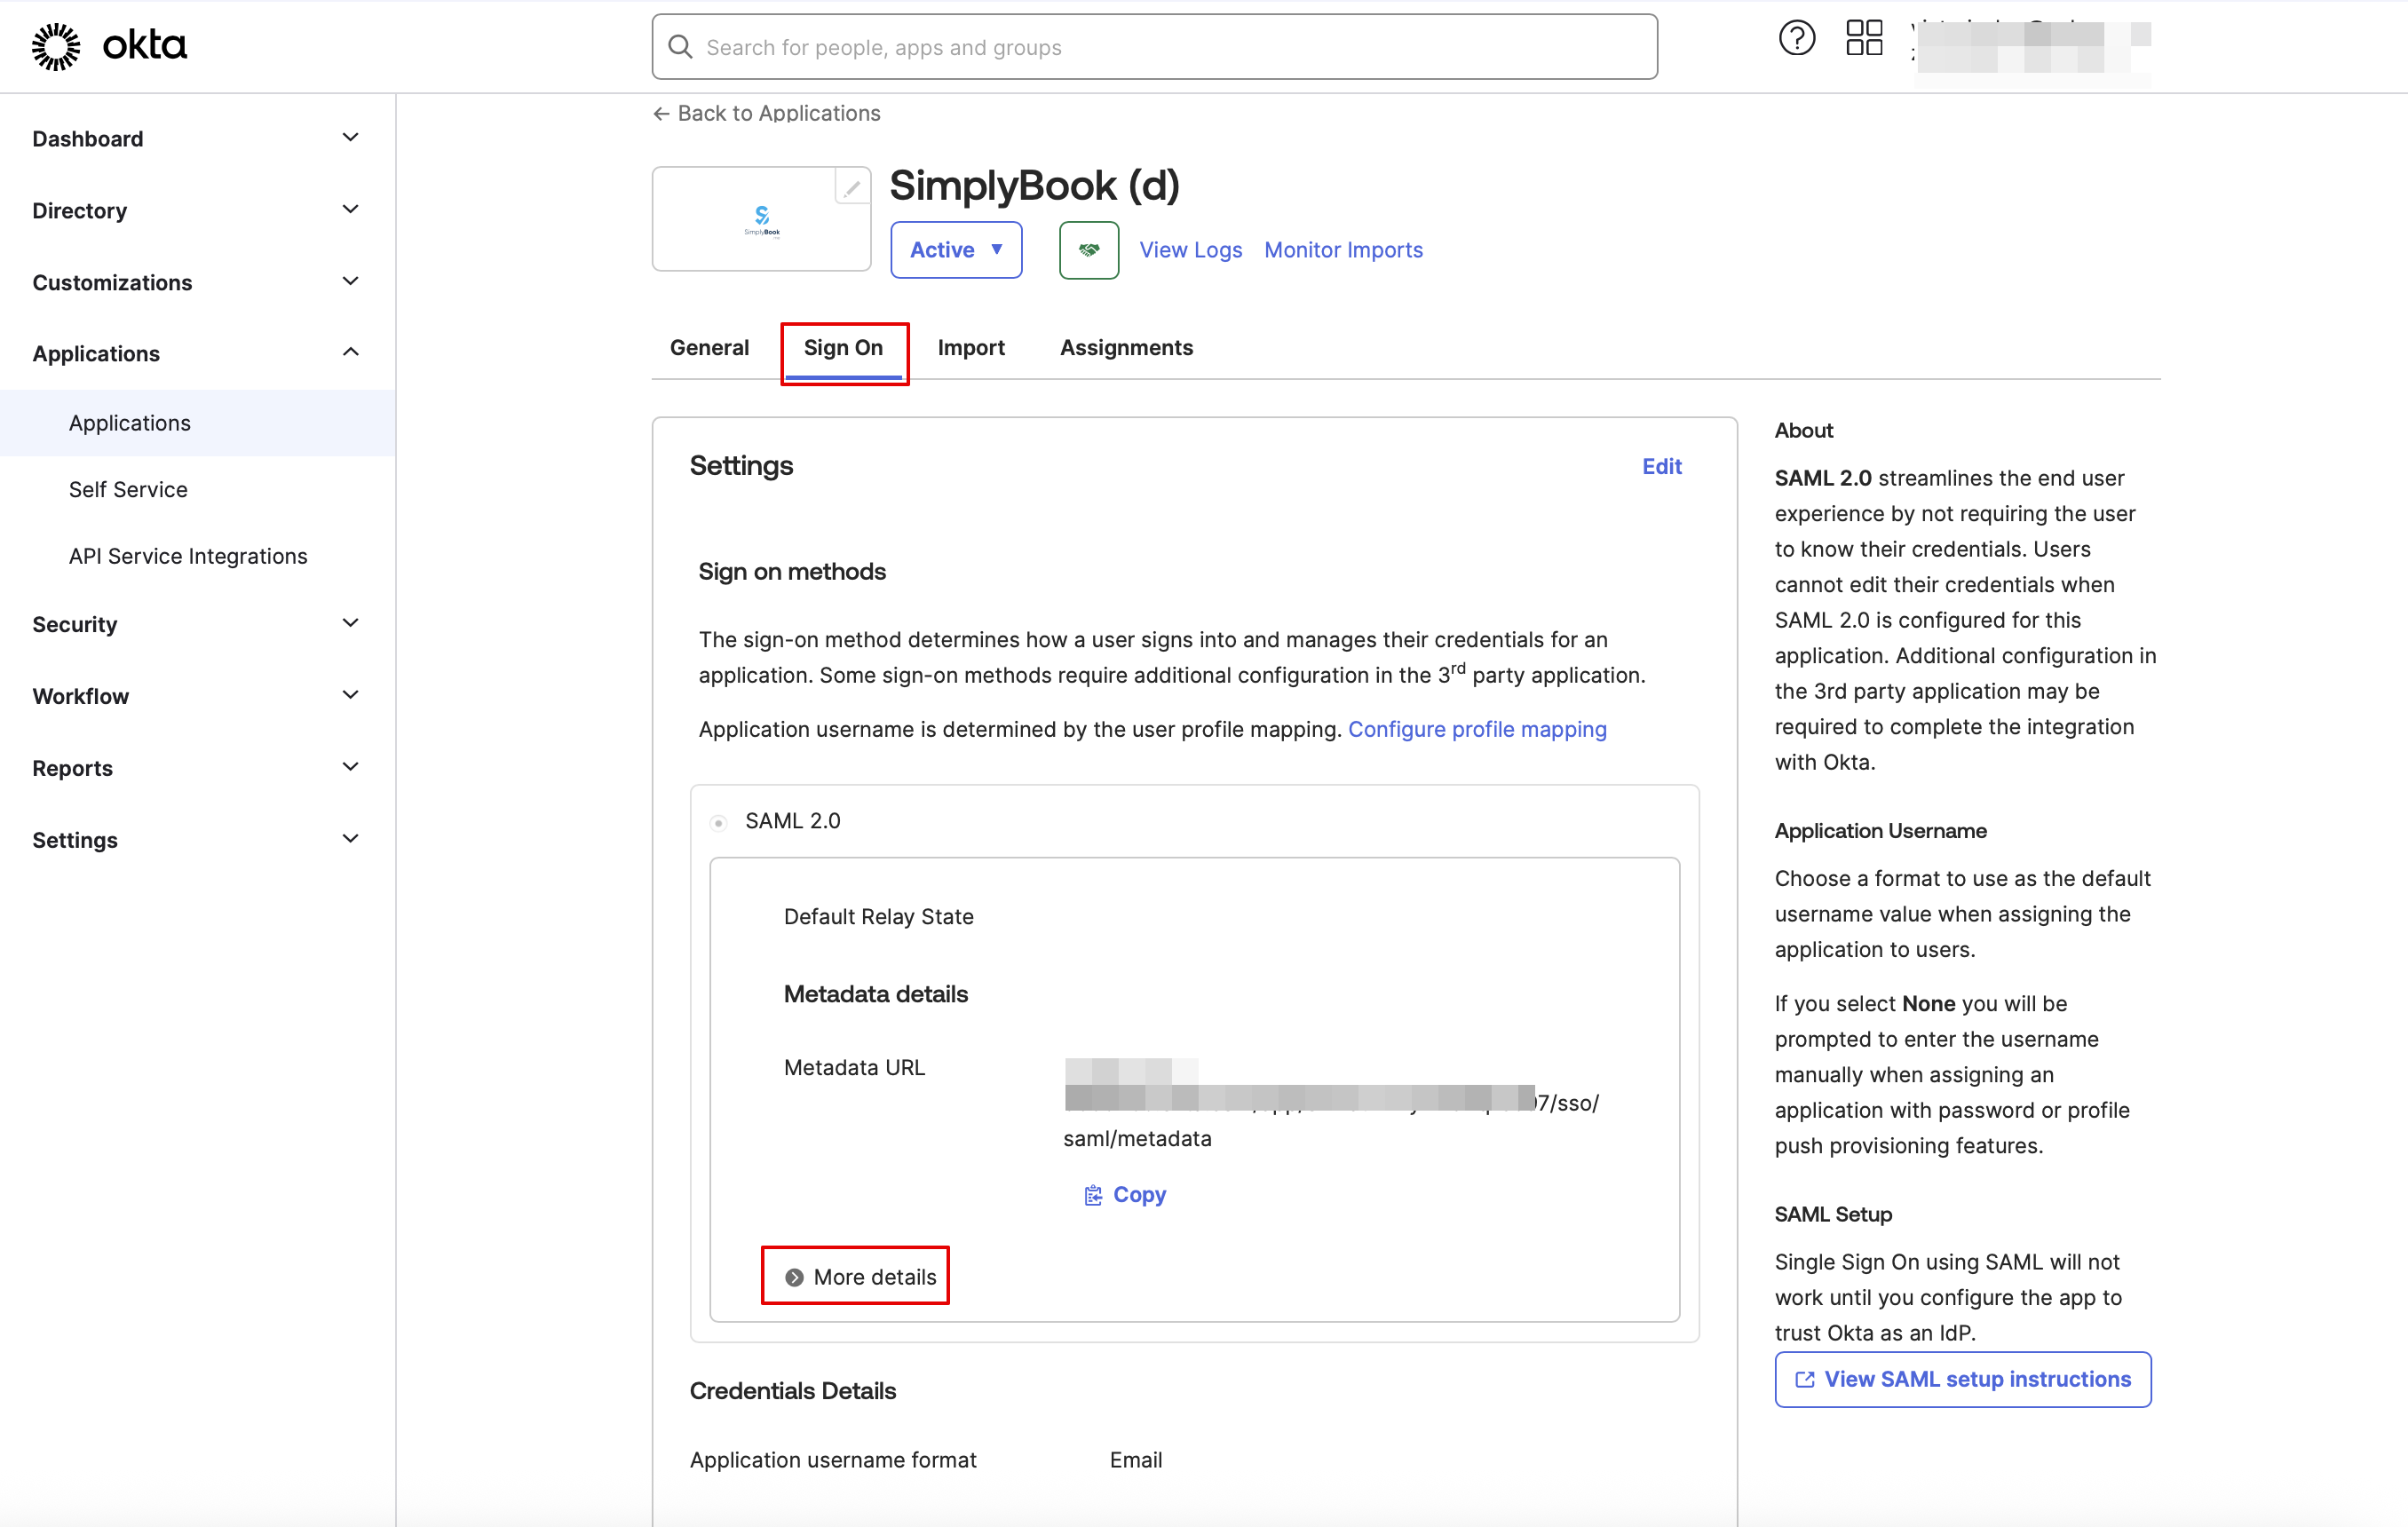Click the pencil edit logo icon
The height and width of the screenshot is (1527, 2408).
[851, 186]
